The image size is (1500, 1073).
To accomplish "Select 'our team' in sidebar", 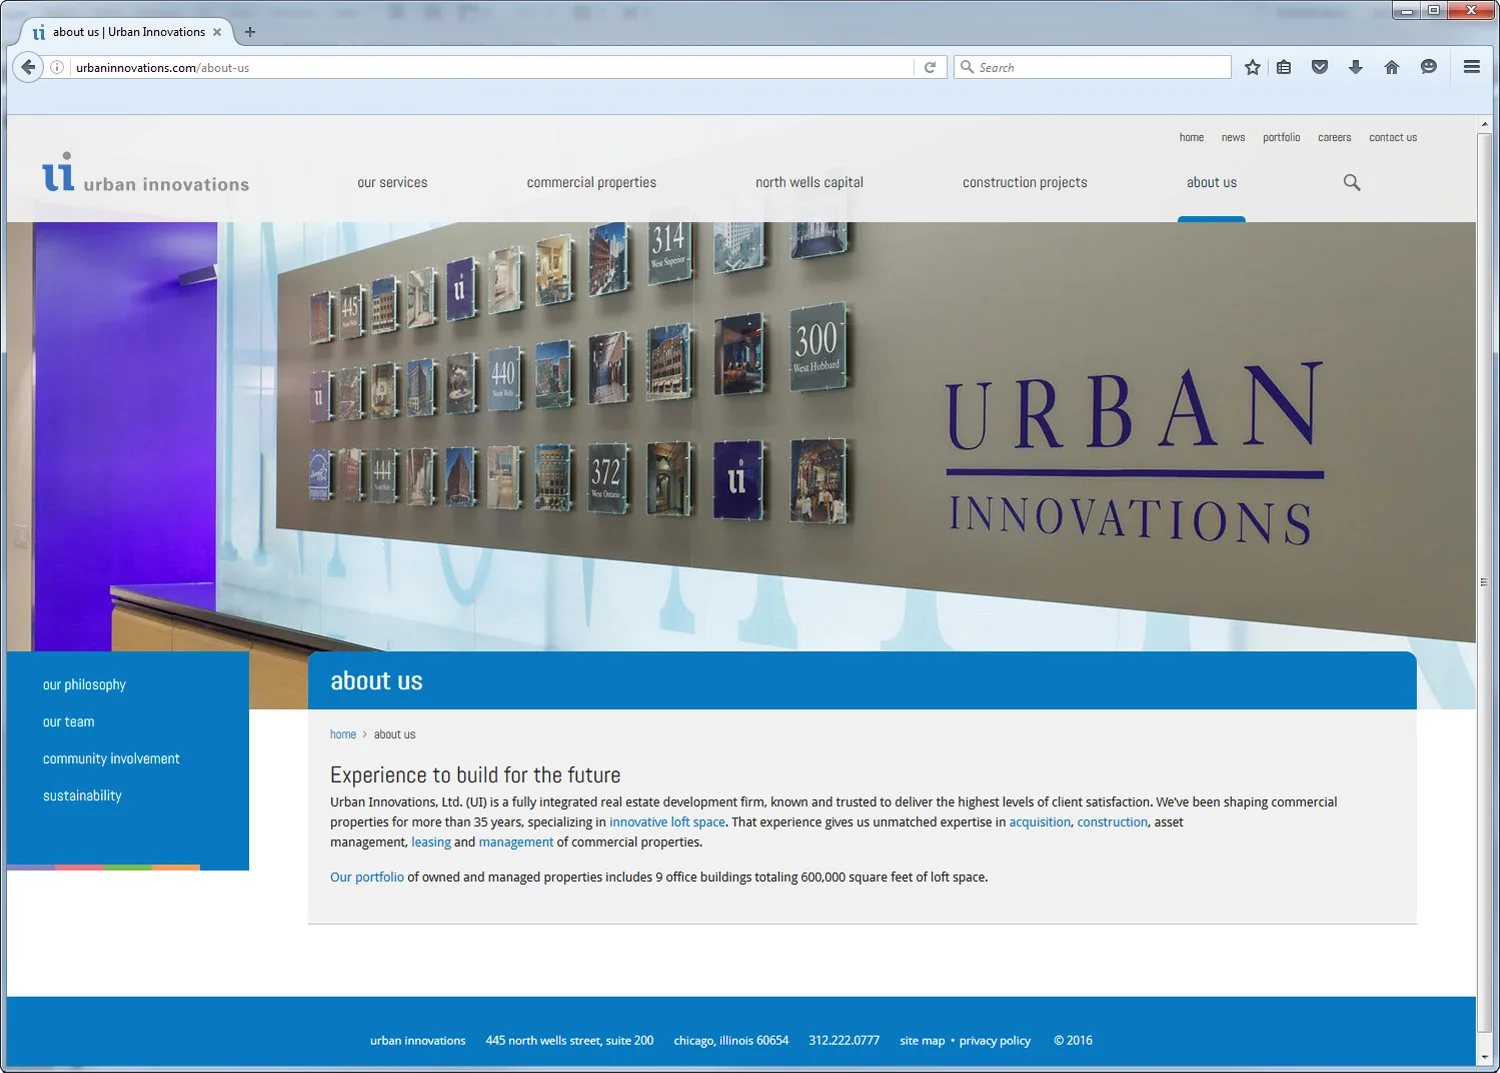I will (x=68, y=722).
